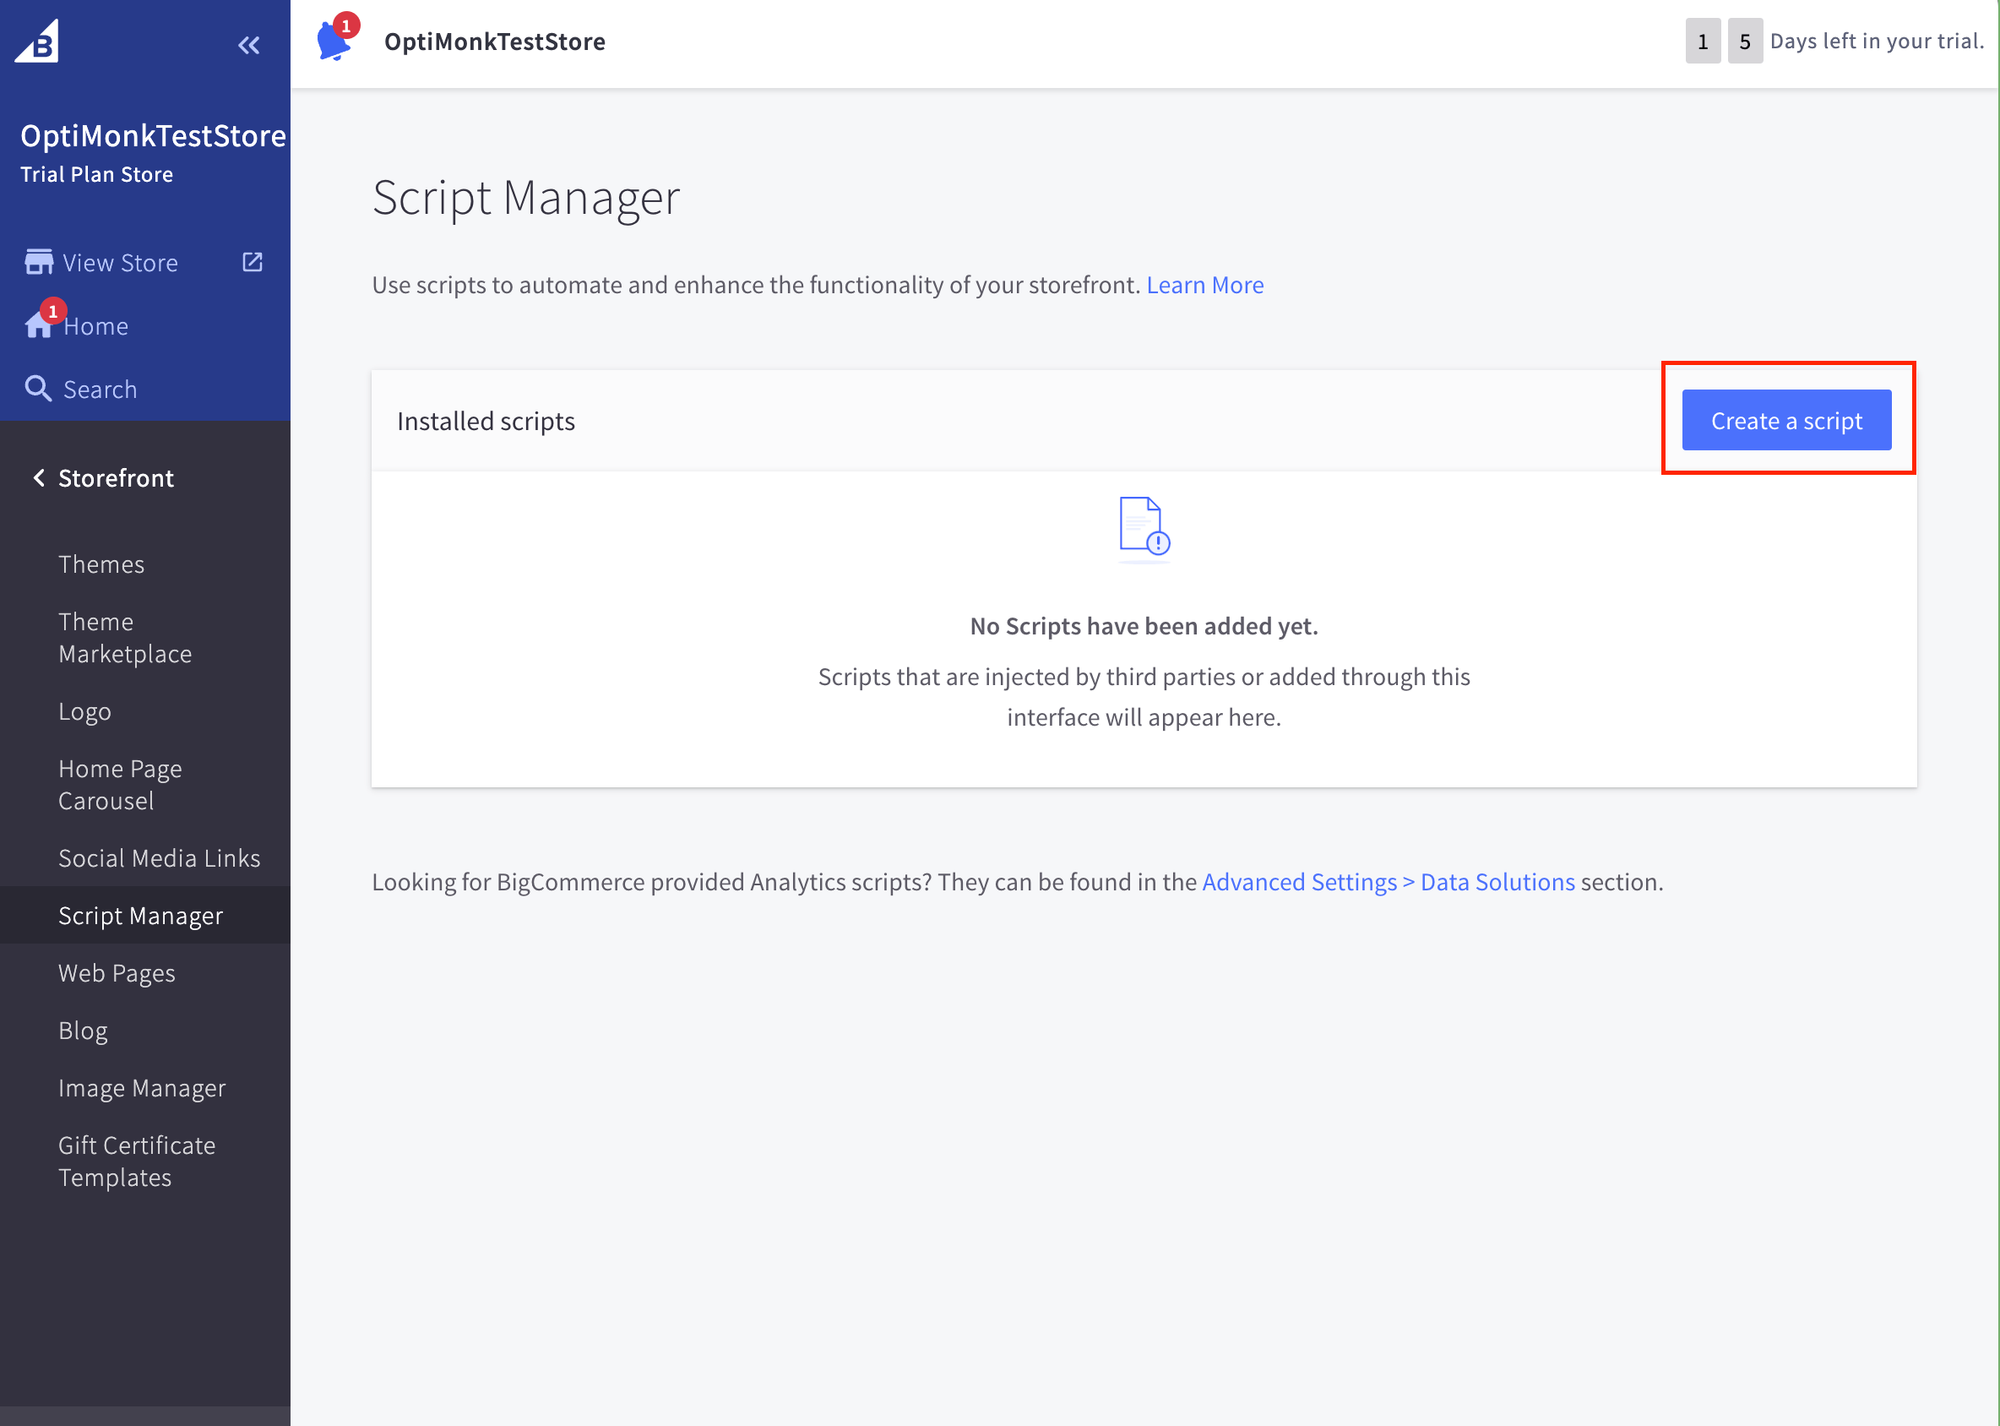This screenshot has width=2000, height=1426.
Task: Open Theme Marketplace menu item
Action: click(x=125, y=638)
